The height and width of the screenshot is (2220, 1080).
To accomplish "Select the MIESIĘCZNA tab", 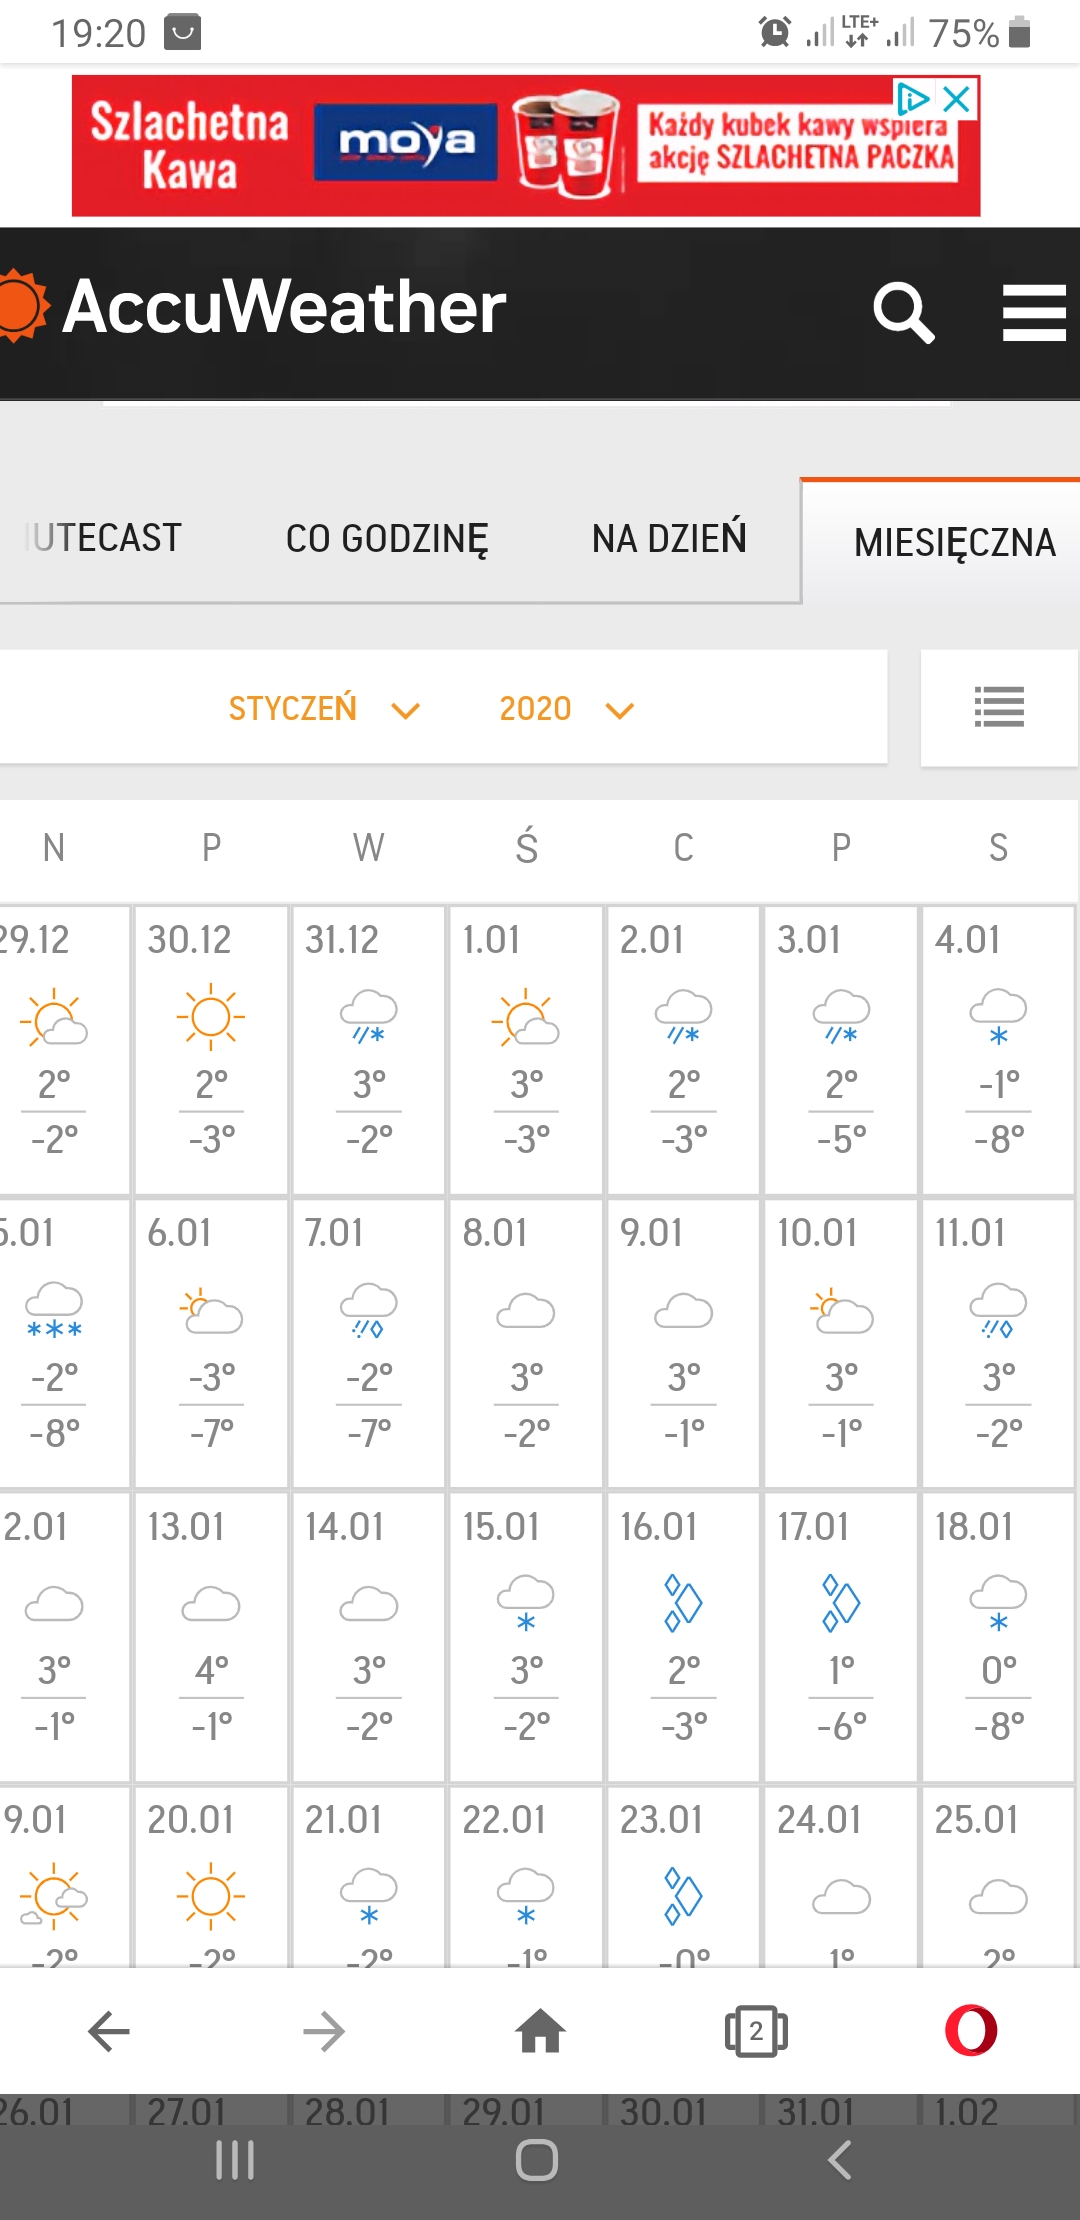I will 954,543.
